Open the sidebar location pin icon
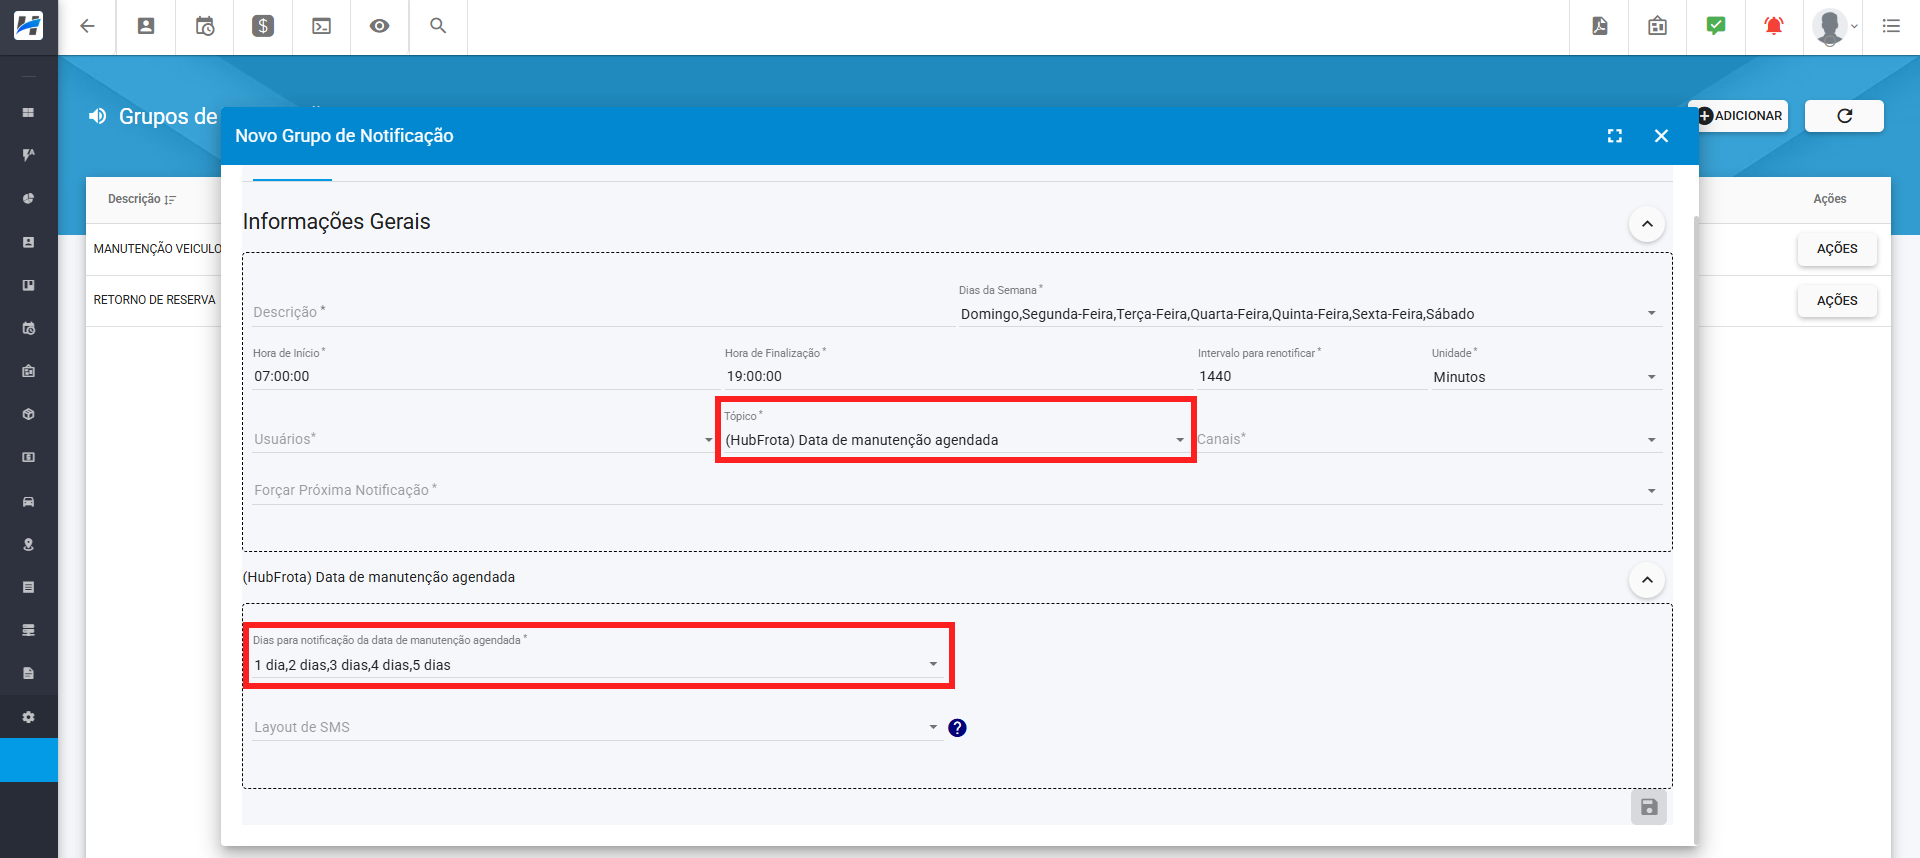Viewport: 1920px width, 858px height. 28,545
